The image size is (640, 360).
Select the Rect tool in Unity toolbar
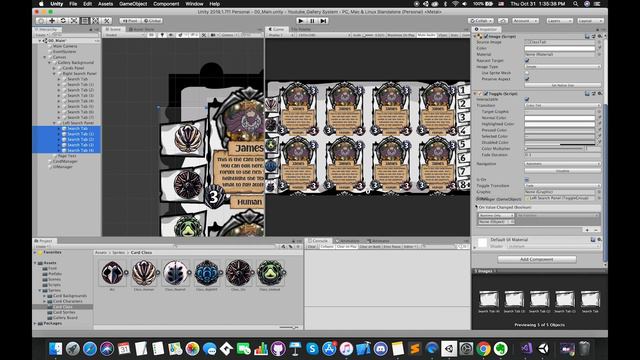click(85, 20)
